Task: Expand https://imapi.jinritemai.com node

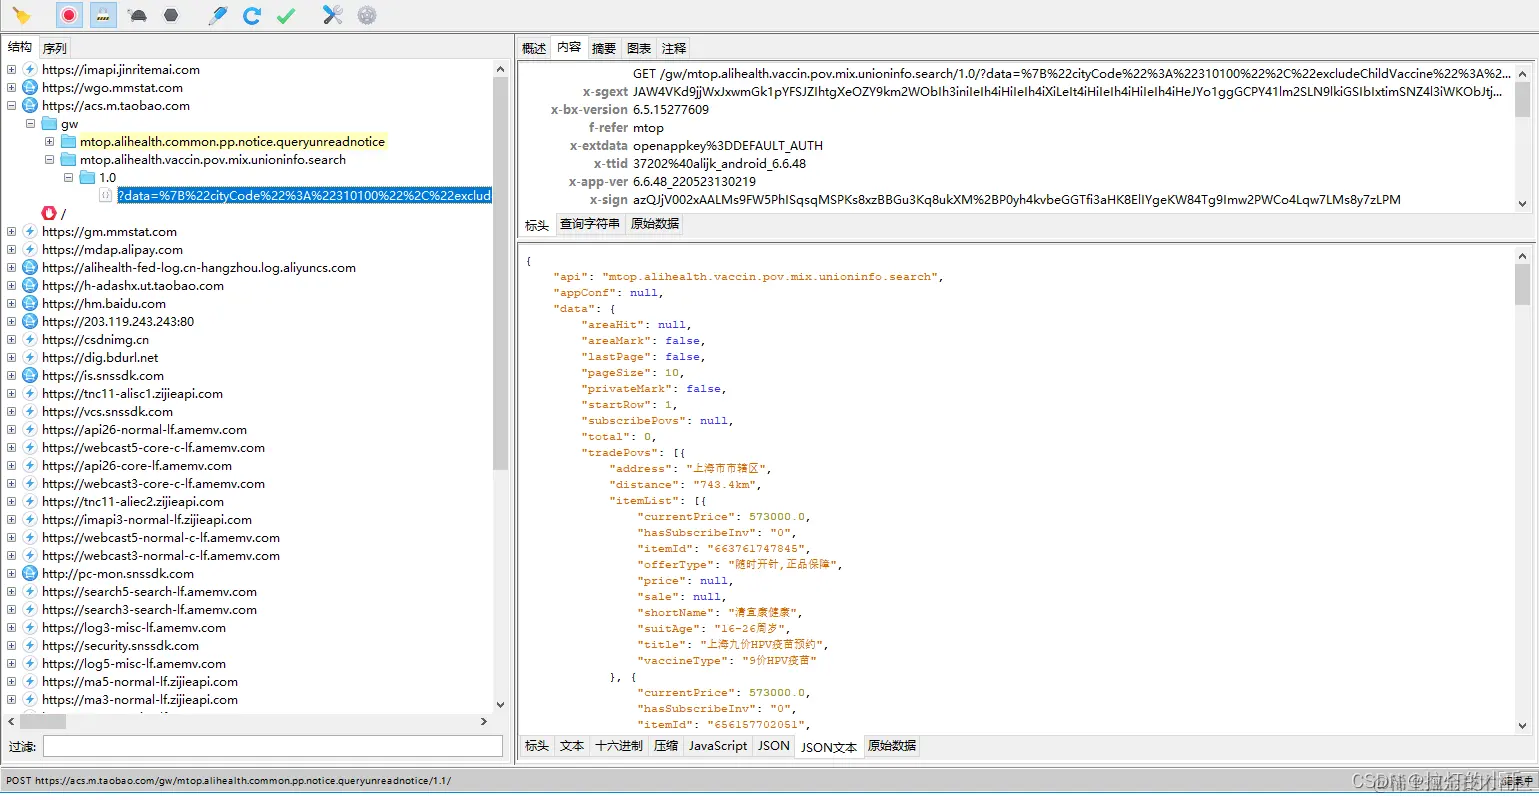Action: (x=11, y=70)
